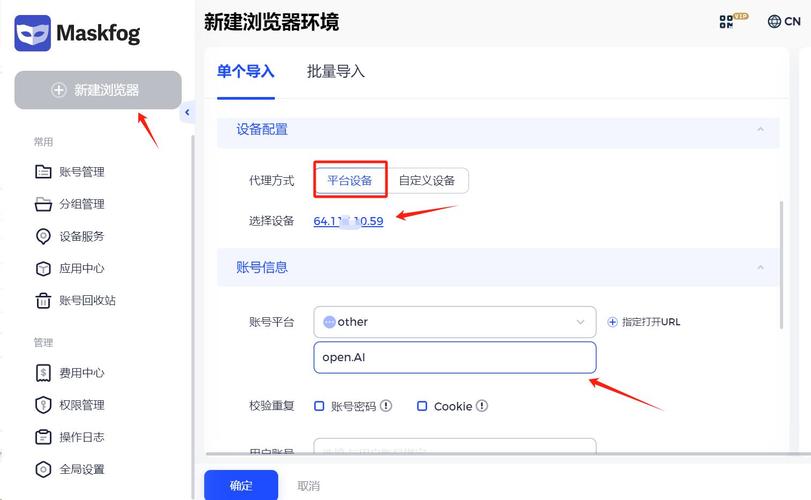
Task: Click the 选择设备 label
Action: tap(272, 221)
